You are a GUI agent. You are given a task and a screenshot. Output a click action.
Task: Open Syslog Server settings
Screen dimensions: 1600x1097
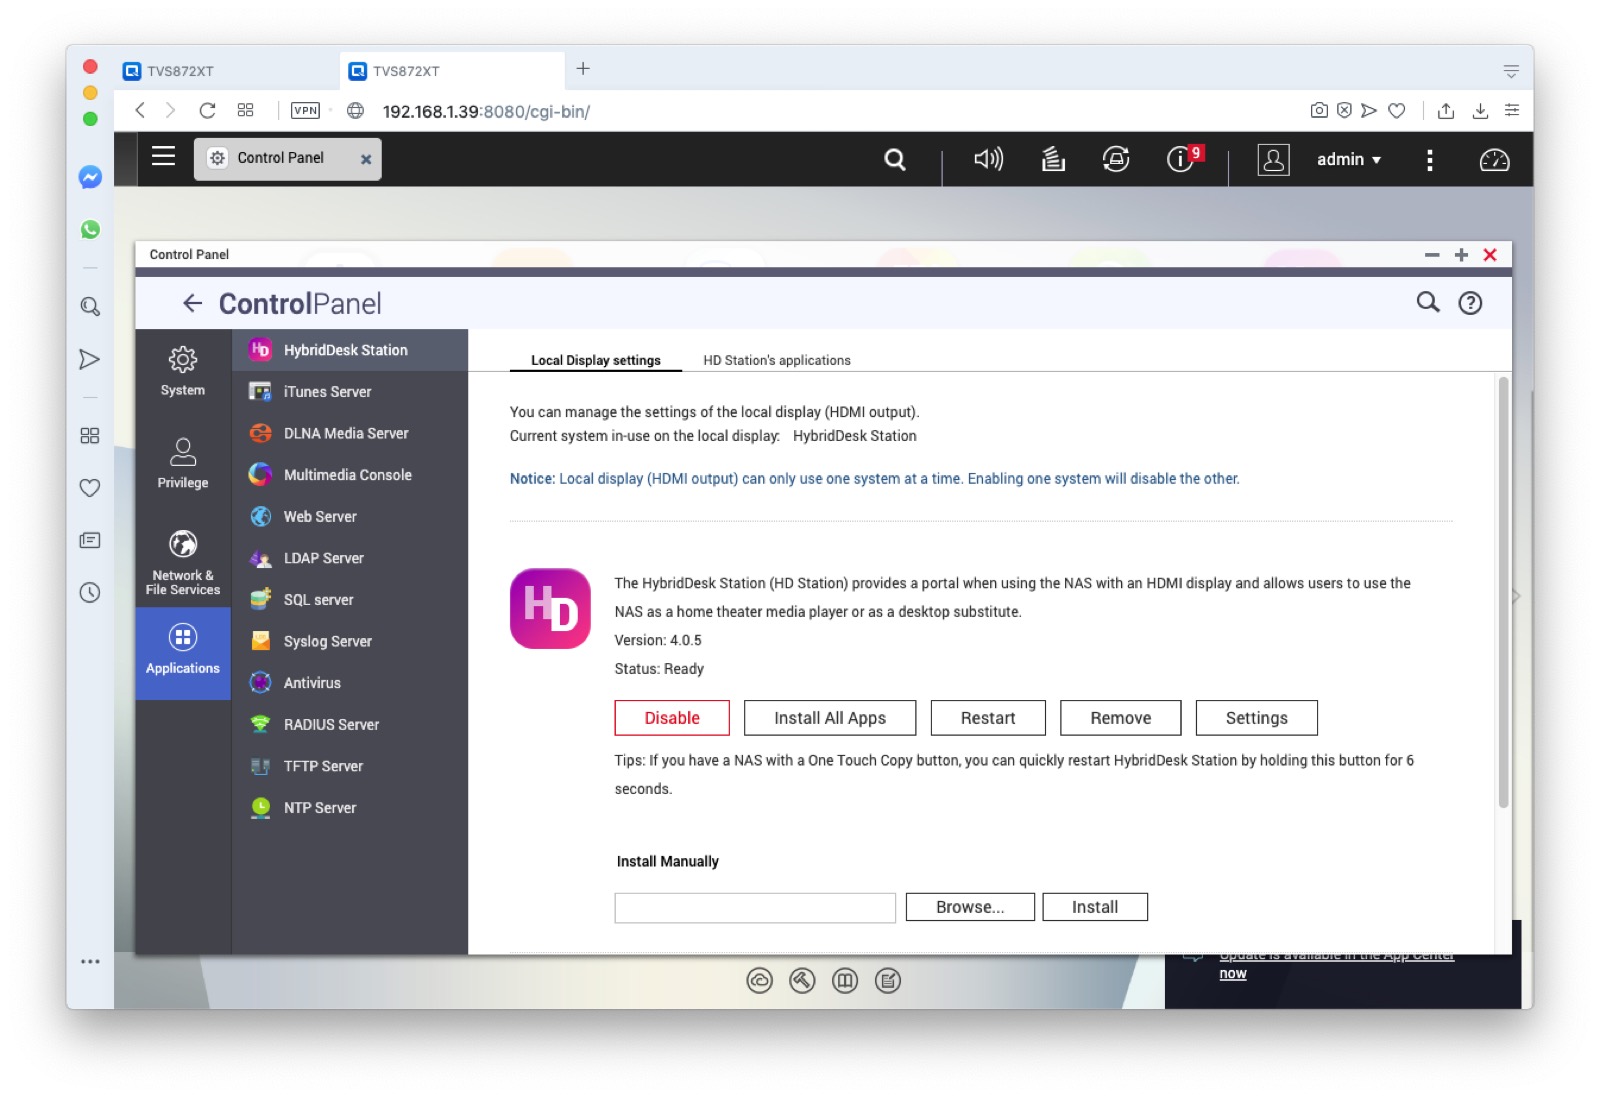[350, 641]
